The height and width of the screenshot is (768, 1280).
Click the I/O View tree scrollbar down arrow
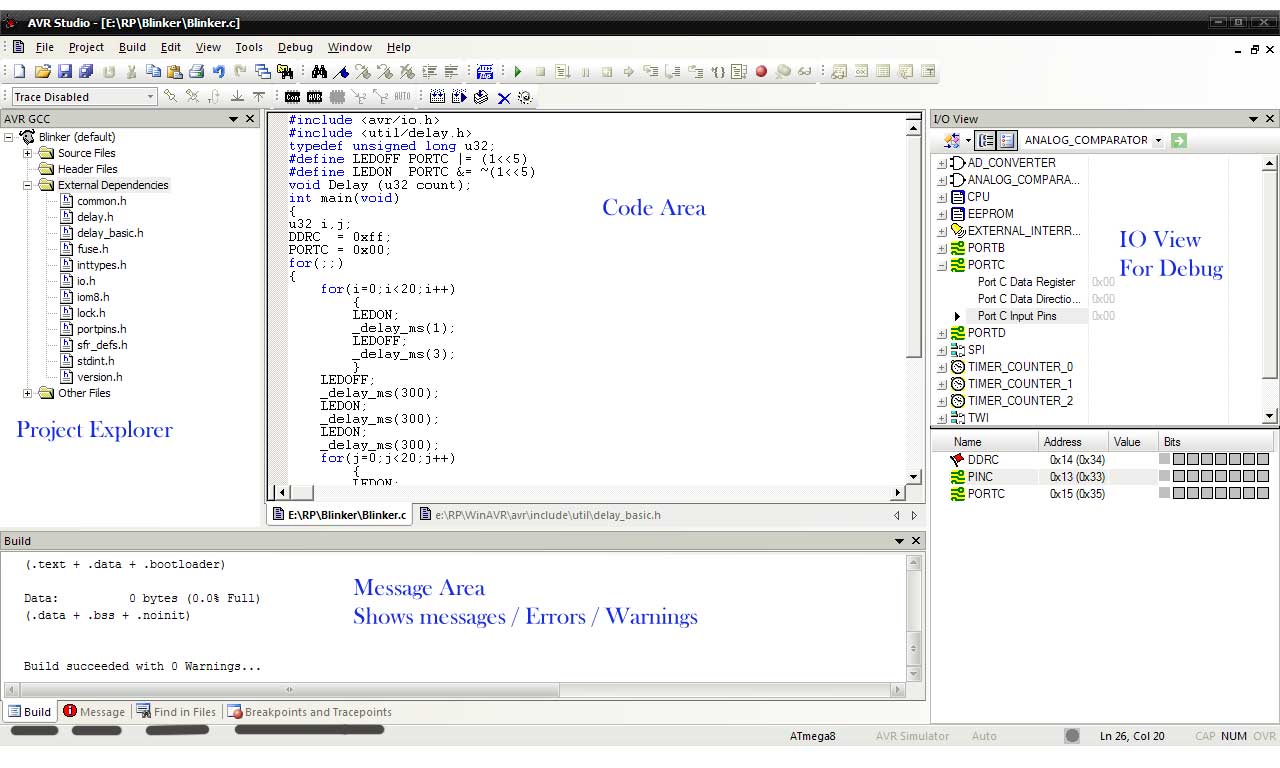pyautogui.click(x=1270, y=416)
